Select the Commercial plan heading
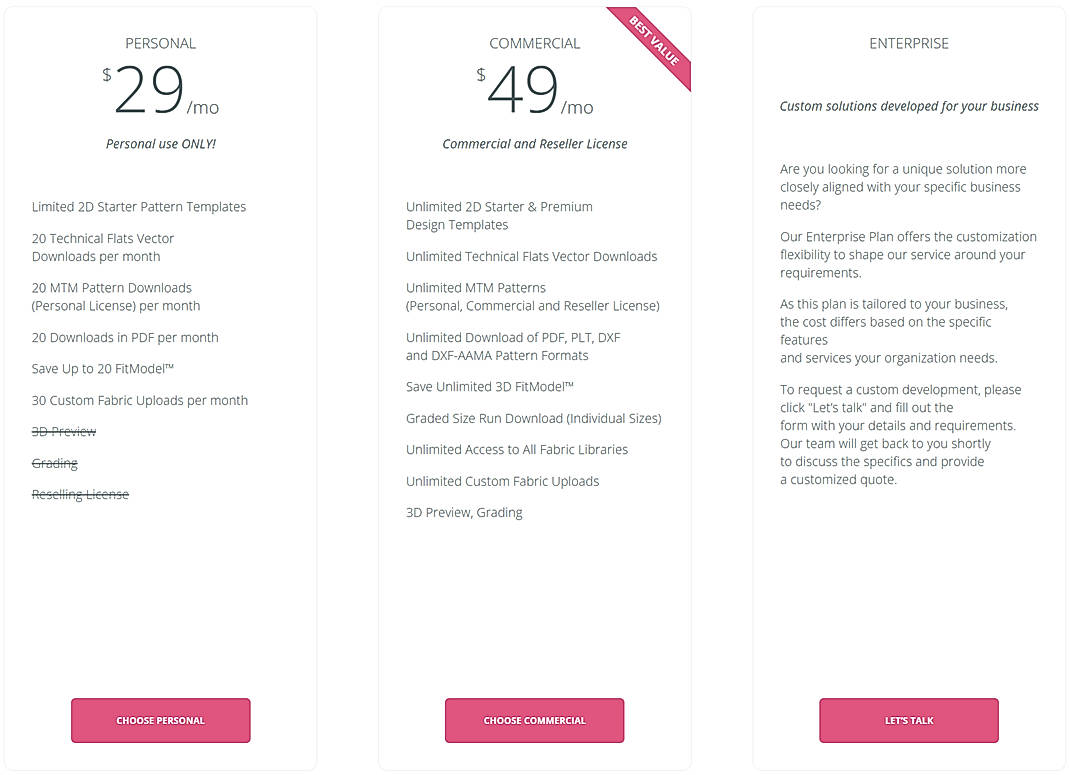Image resolution: width=1070 pixels, height=775 pixels. click(534, 43)
